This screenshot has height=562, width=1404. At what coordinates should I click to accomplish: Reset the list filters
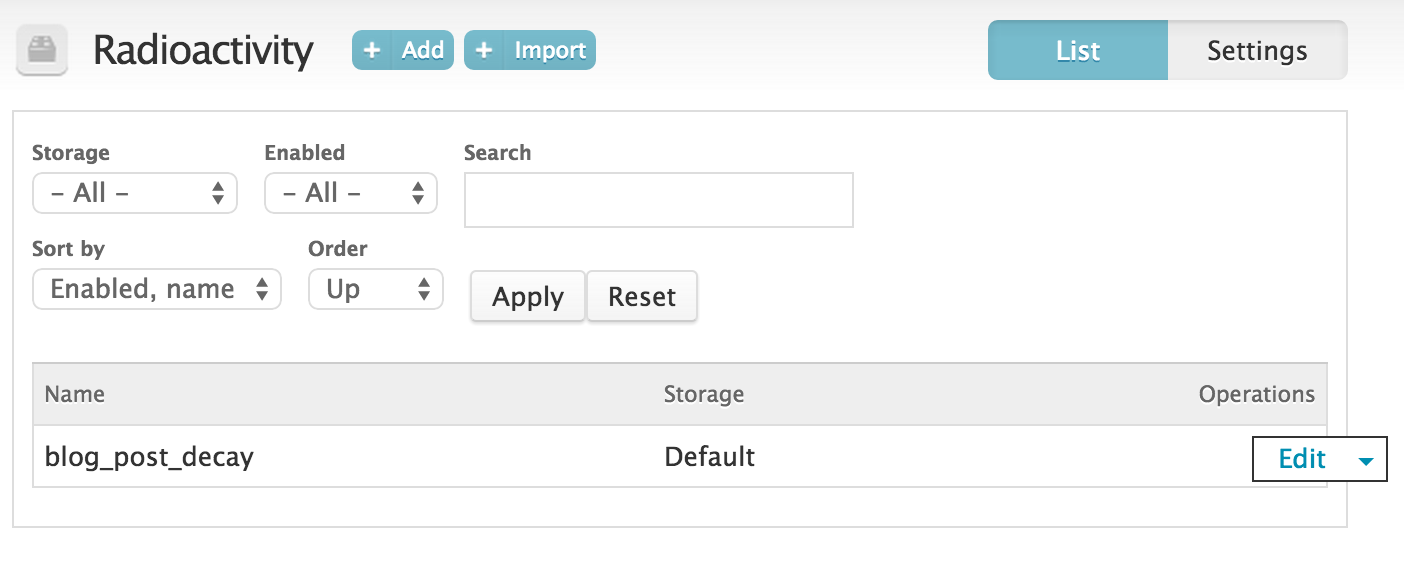pyautogui.click(x=642, y=297)
